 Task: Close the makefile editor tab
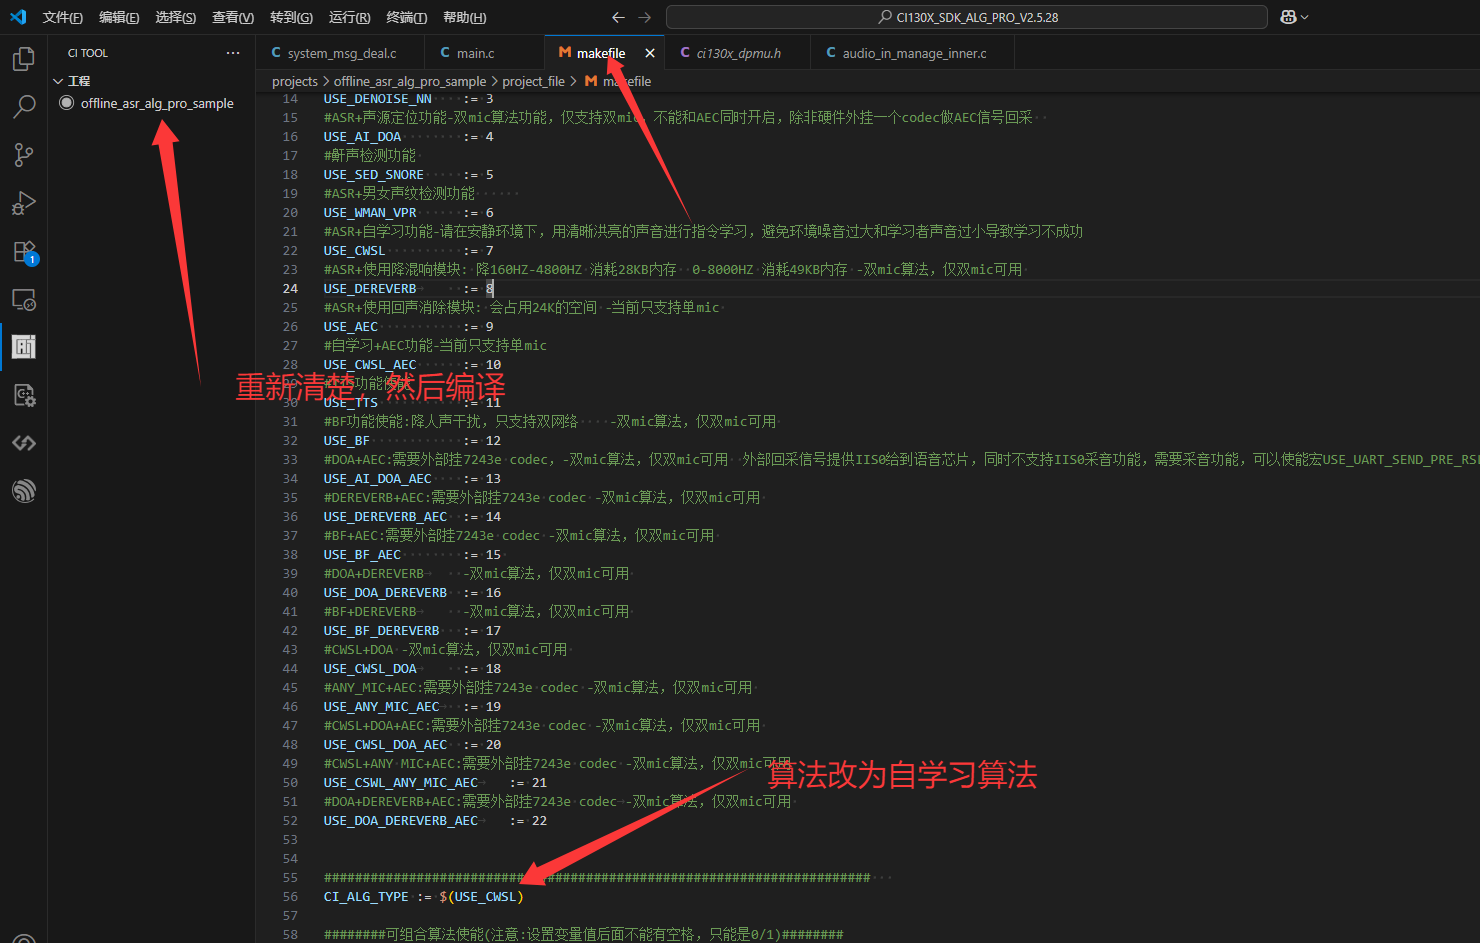650,53
